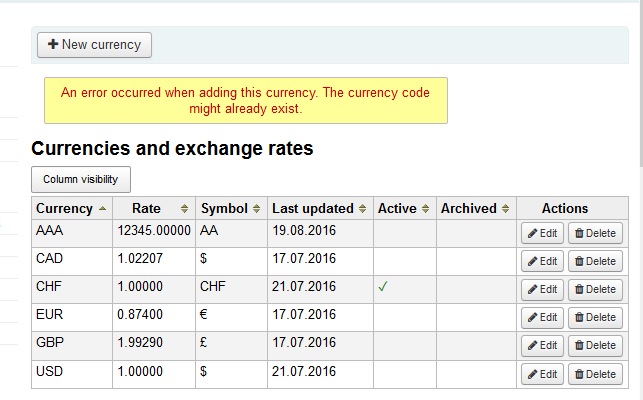Image resolution: width=643 pixels, height=400 pixels.
Task: Sort table by Rate column
Action: 153,209
